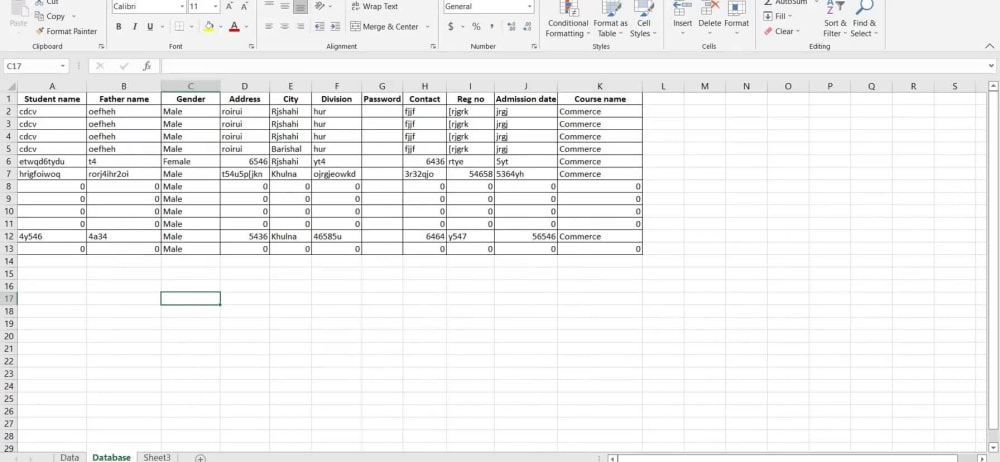This screenshot has width=1000, height=462.
Task: Toggle italic formatting
Action: (135, 27)
